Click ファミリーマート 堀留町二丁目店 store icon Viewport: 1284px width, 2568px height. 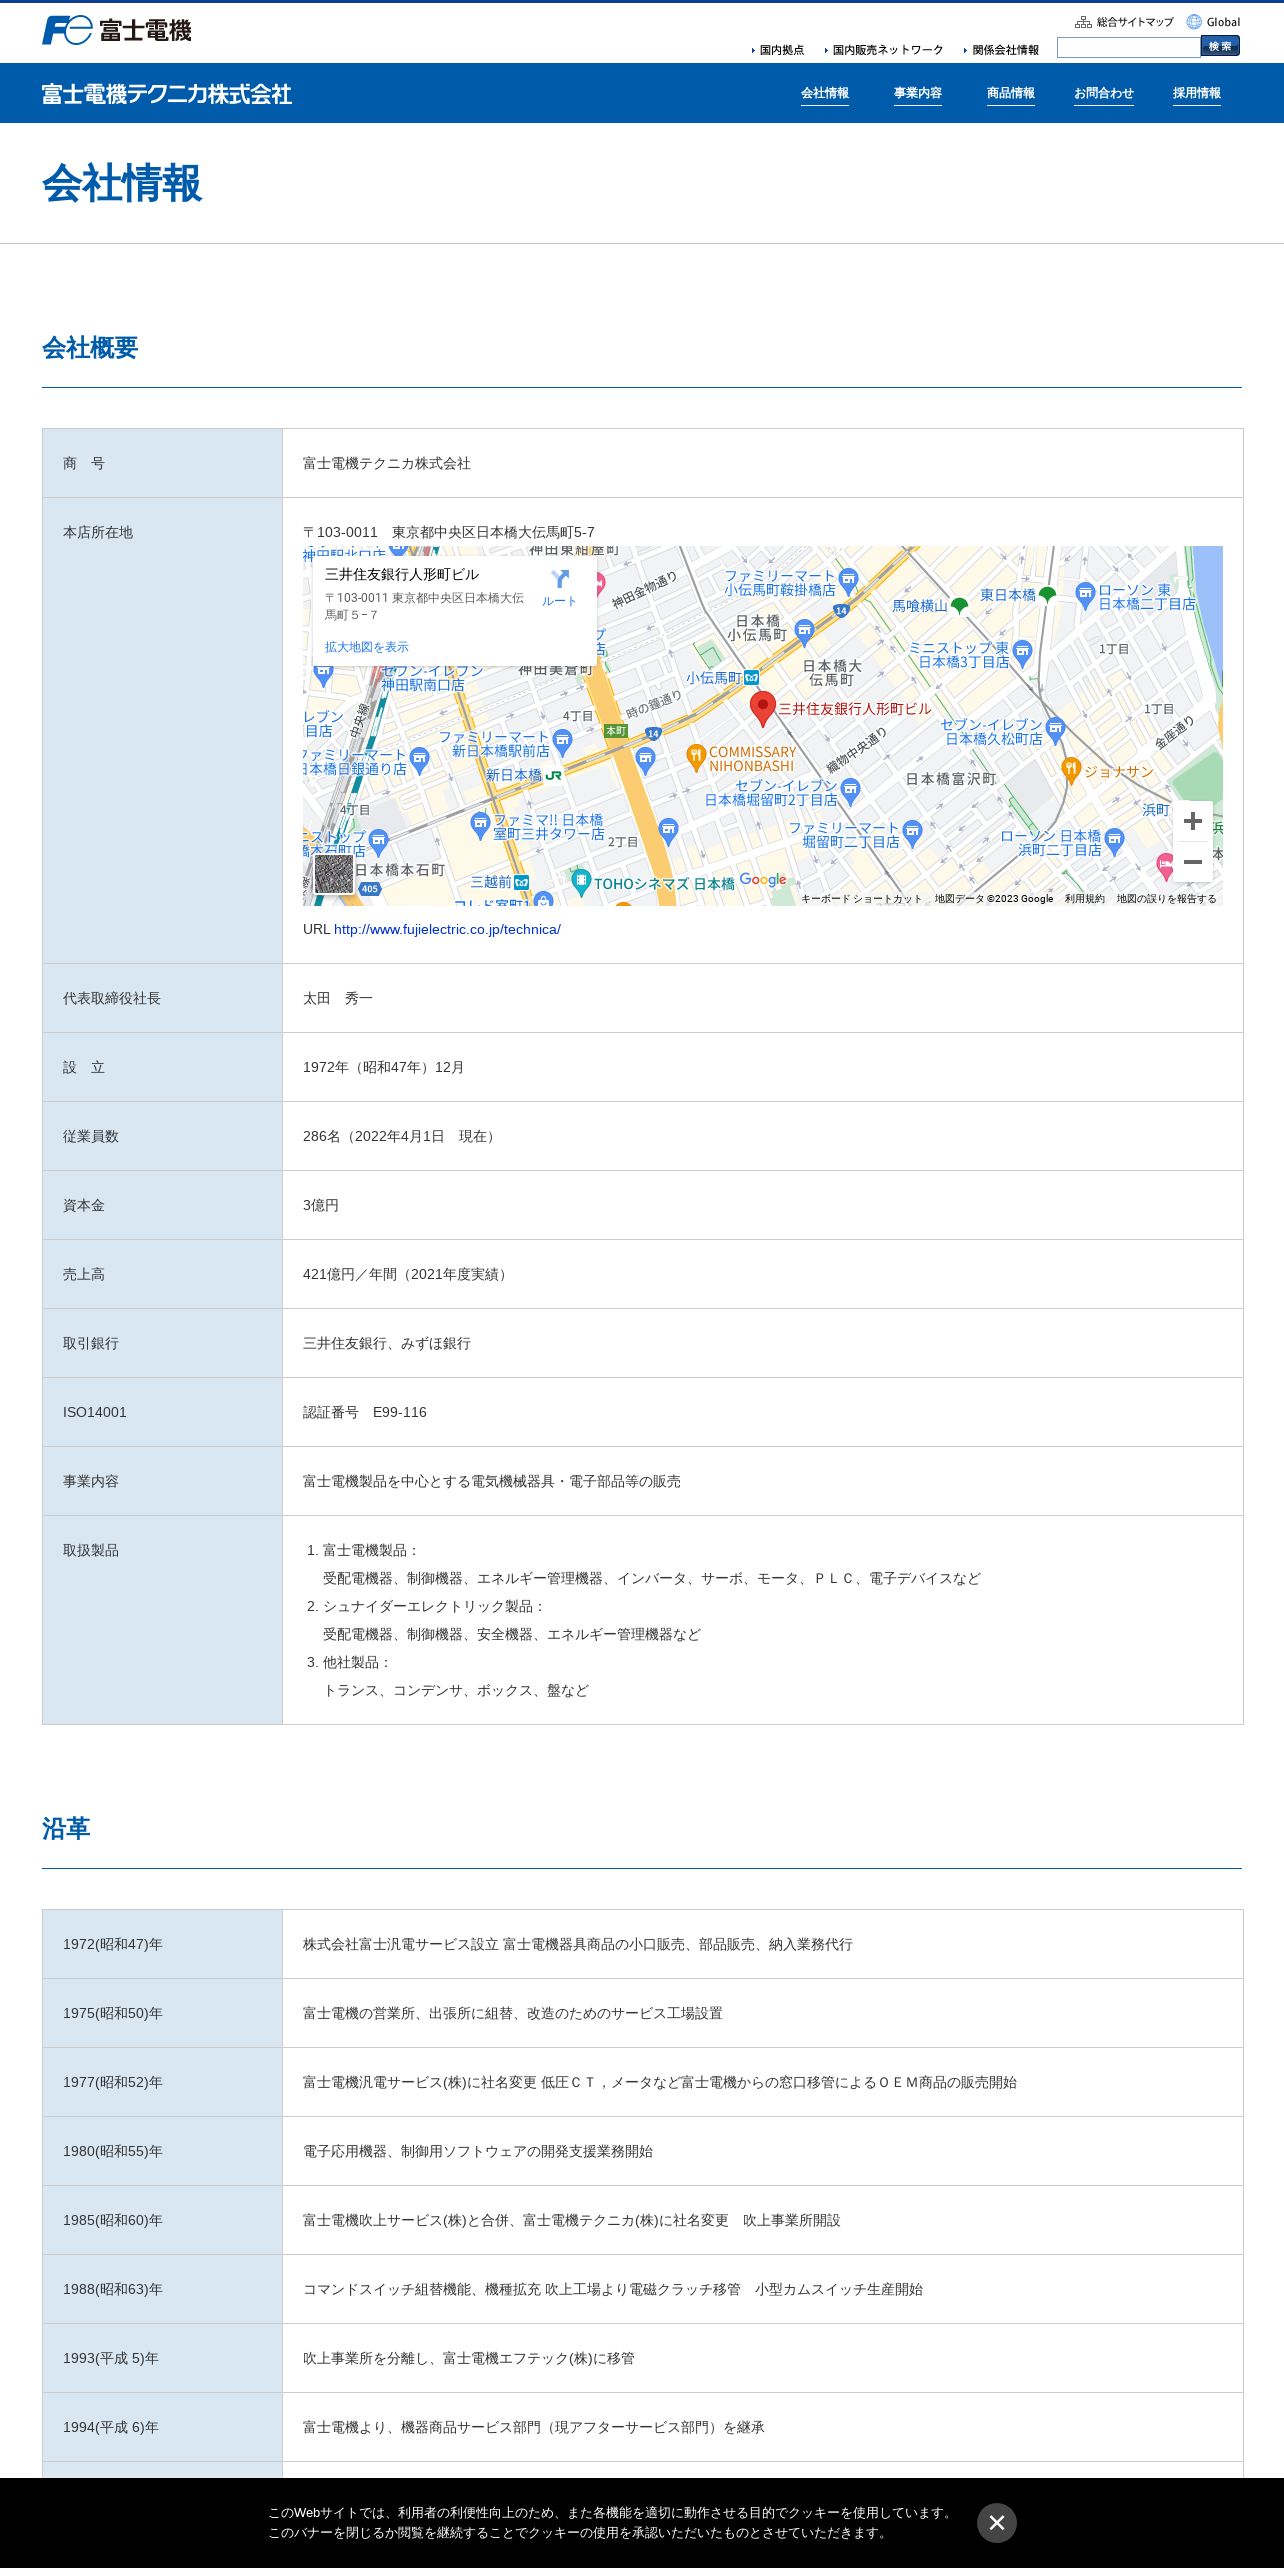point(912,832)
